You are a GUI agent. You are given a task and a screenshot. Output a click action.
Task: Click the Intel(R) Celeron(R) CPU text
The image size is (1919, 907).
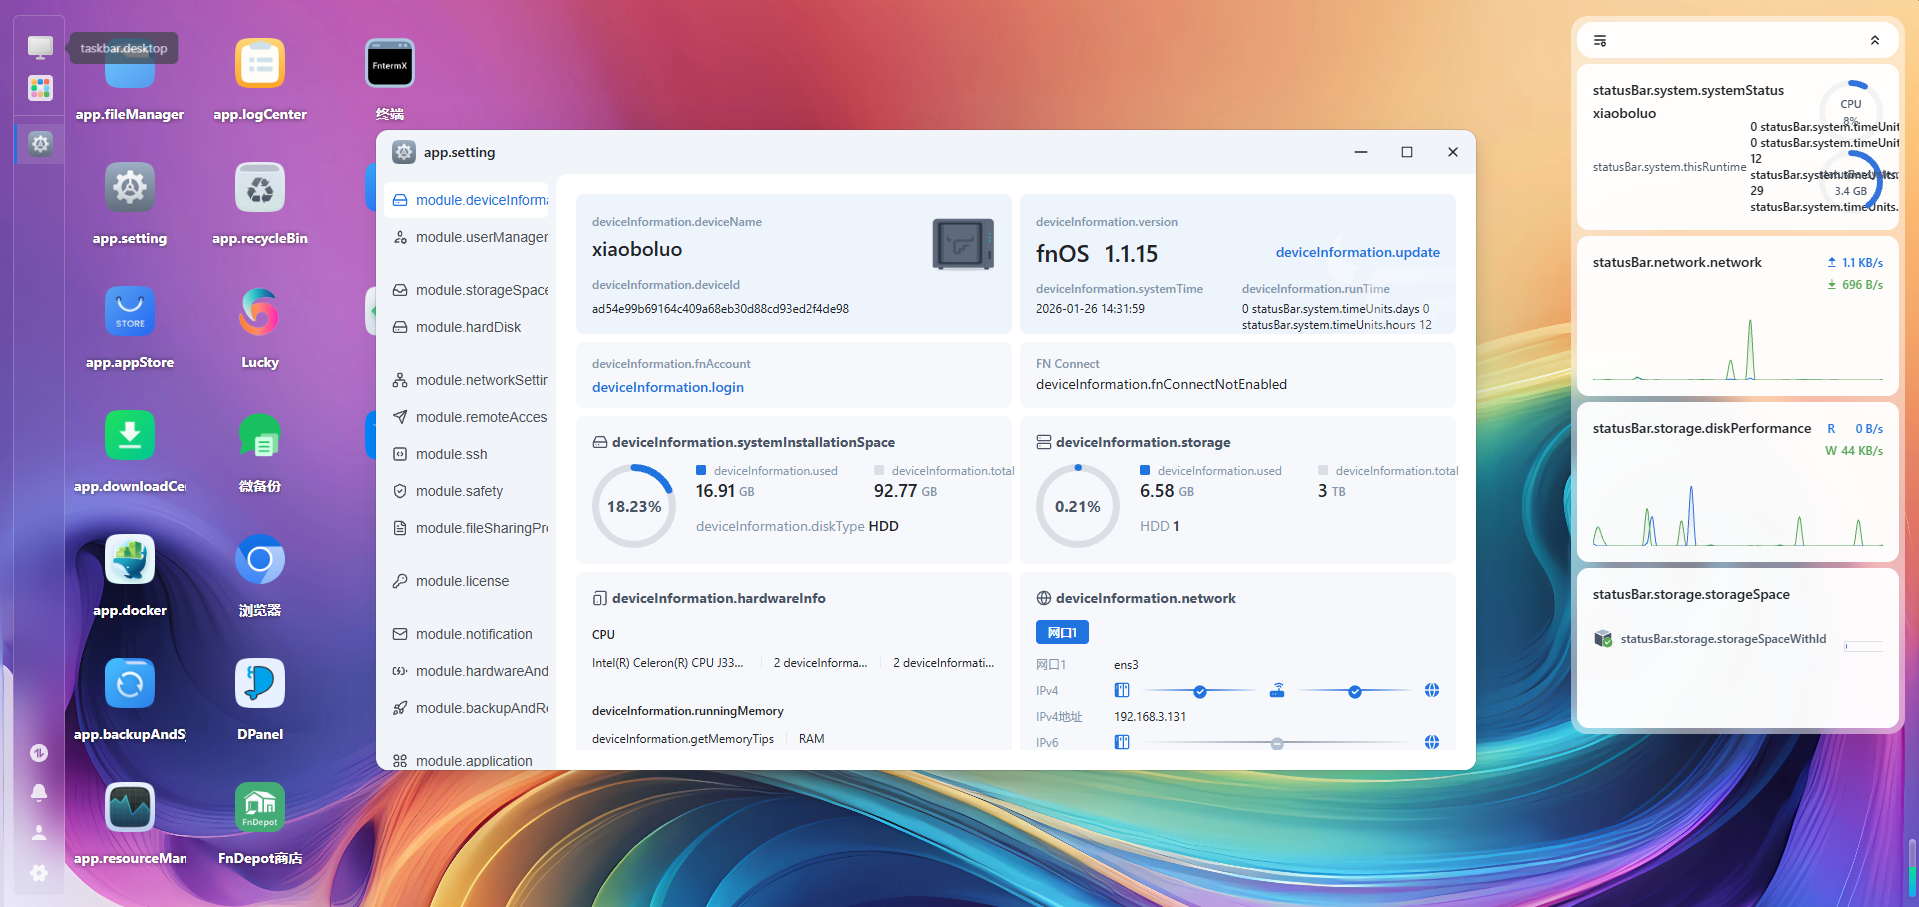667,663
